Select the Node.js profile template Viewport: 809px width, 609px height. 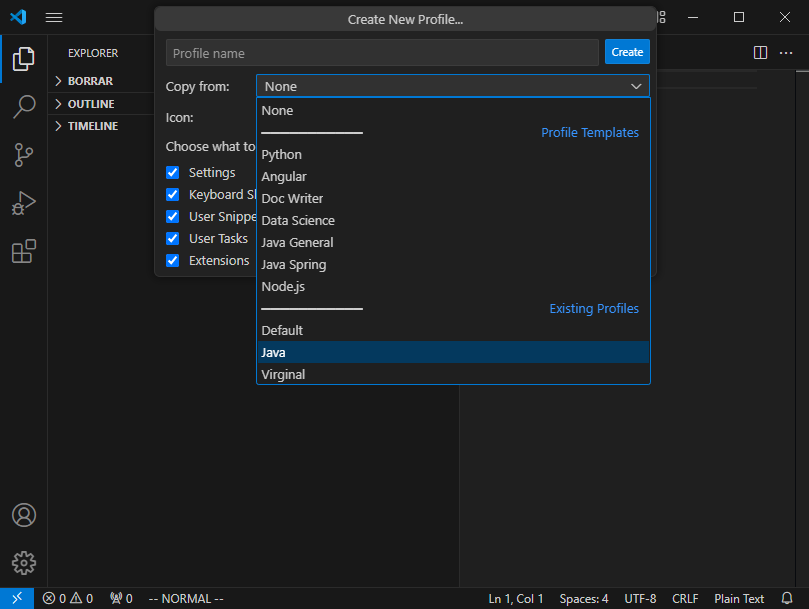(453, 286)
